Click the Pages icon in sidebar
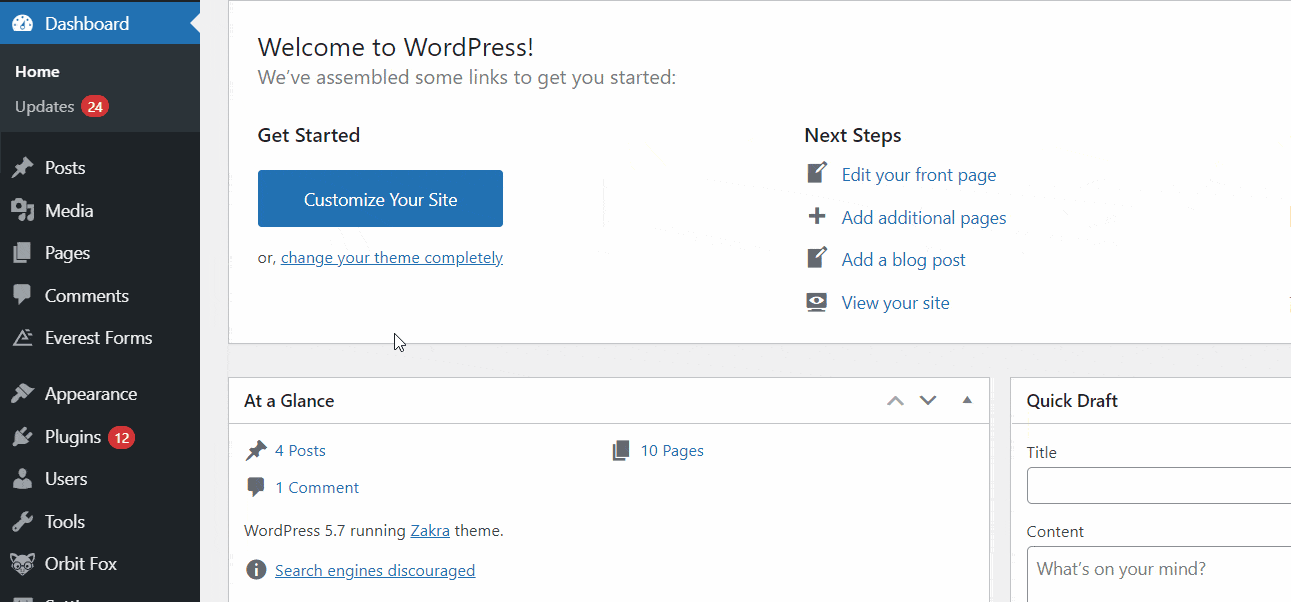Screen dimensions: 1291x602 [x=22, y=253]
